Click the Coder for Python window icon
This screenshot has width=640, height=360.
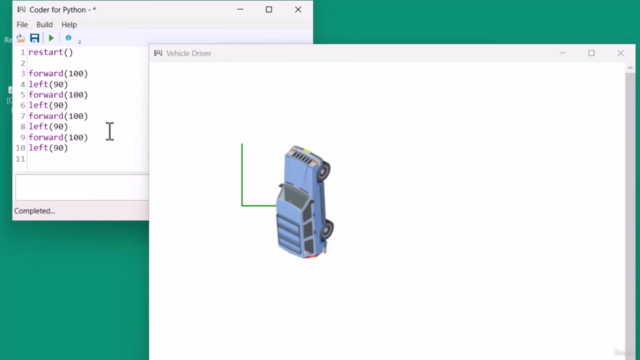[21, 9]
